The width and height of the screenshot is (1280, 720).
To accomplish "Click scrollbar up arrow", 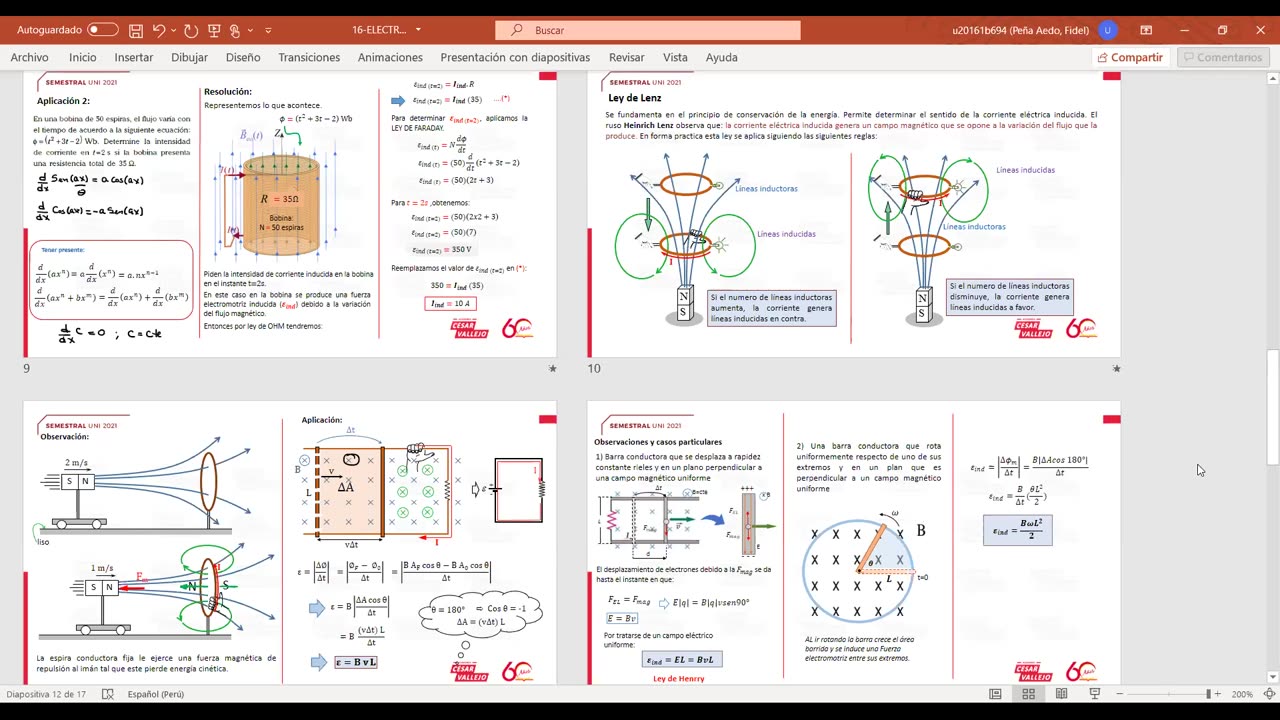I will tap(1272, 79).
